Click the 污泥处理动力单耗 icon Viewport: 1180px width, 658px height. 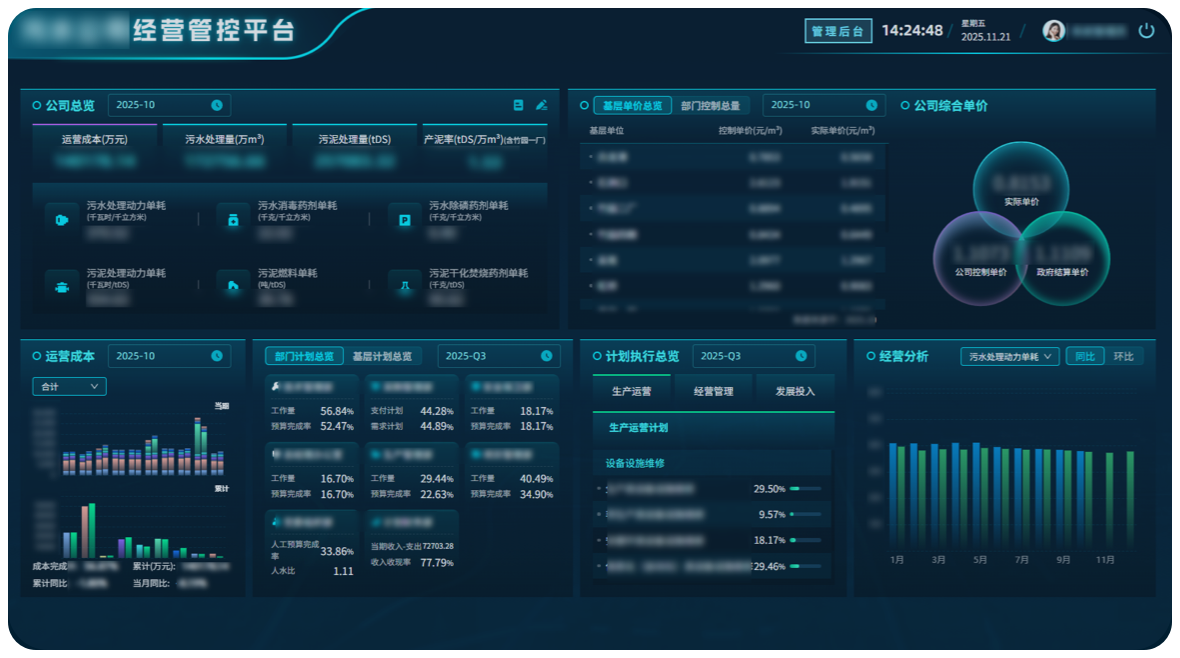(x=62, y=285)
